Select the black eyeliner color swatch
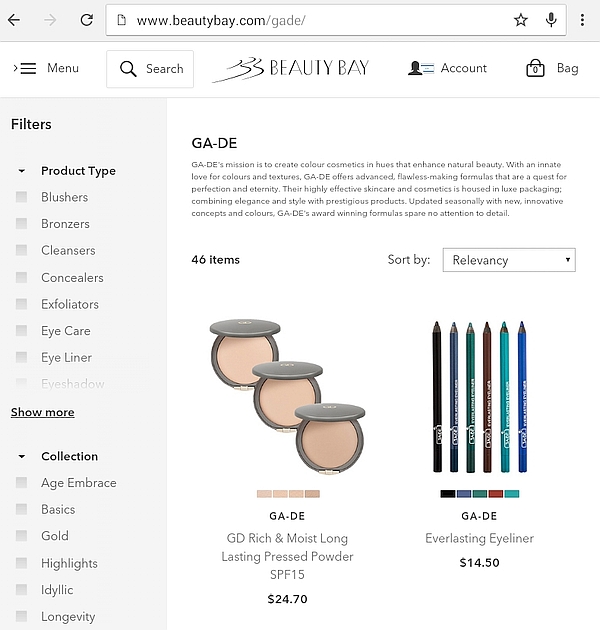Image resolution: width=600 pixels, height=630 pixels. (447, 493)
